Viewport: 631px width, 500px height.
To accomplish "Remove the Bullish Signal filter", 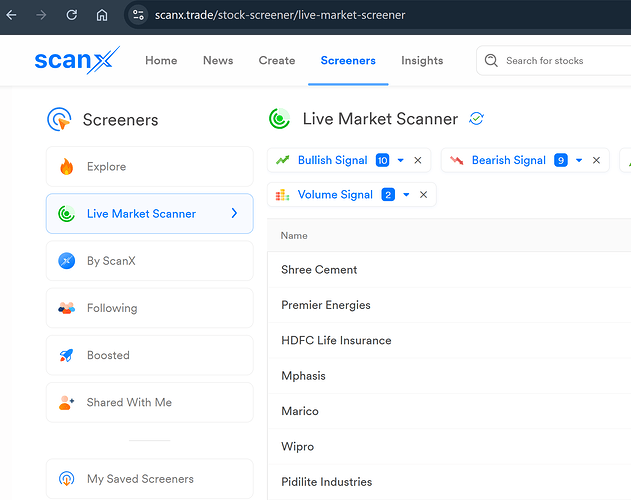I will 418,160.
